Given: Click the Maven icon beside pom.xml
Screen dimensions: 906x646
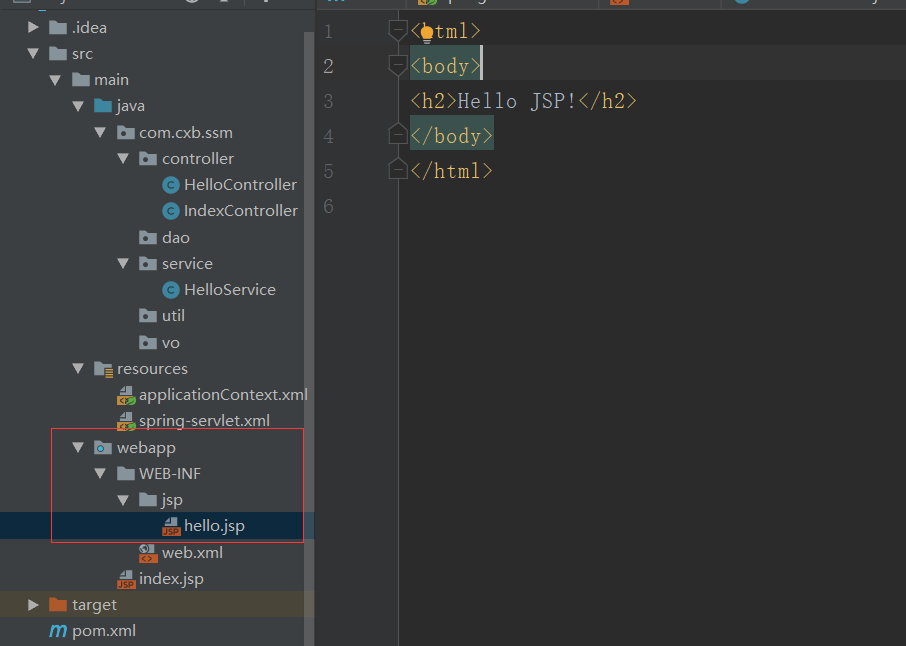Looking at the screenshot, I should [58, 631].
